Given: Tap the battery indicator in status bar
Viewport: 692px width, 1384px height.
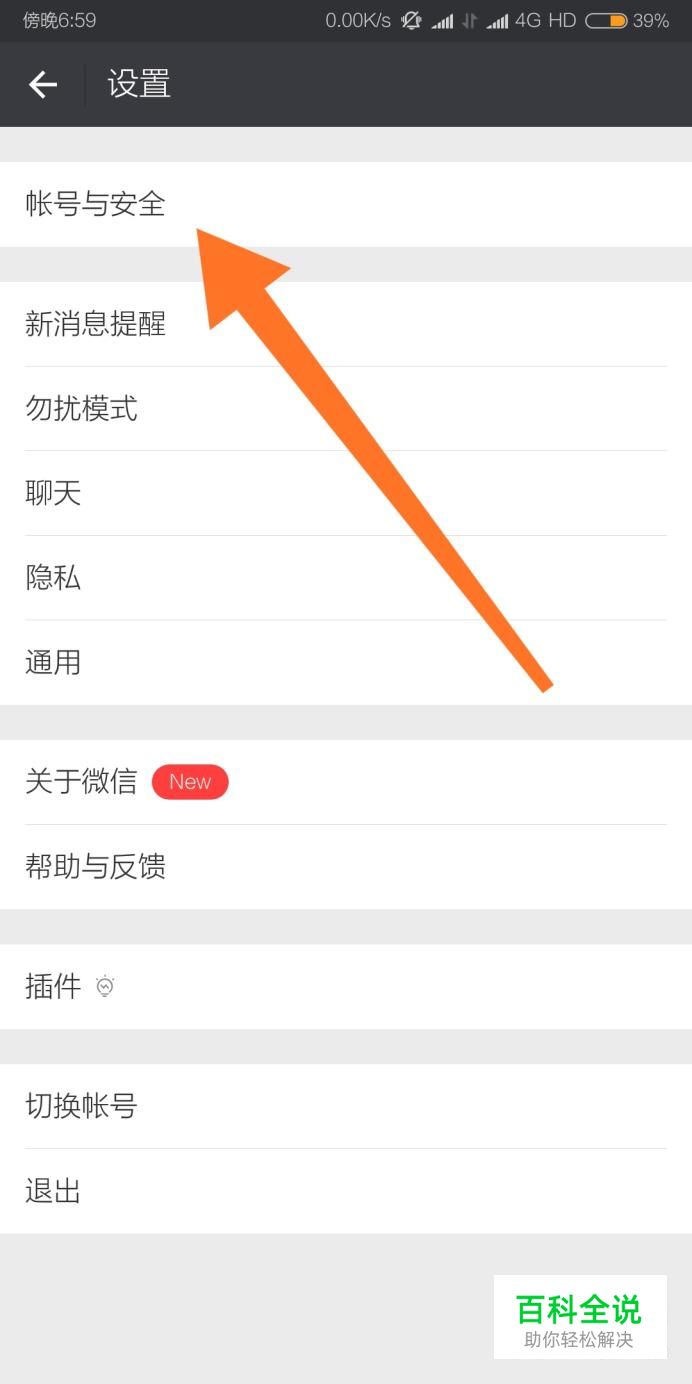Looking at the screenshot, I should coord(606,20).
